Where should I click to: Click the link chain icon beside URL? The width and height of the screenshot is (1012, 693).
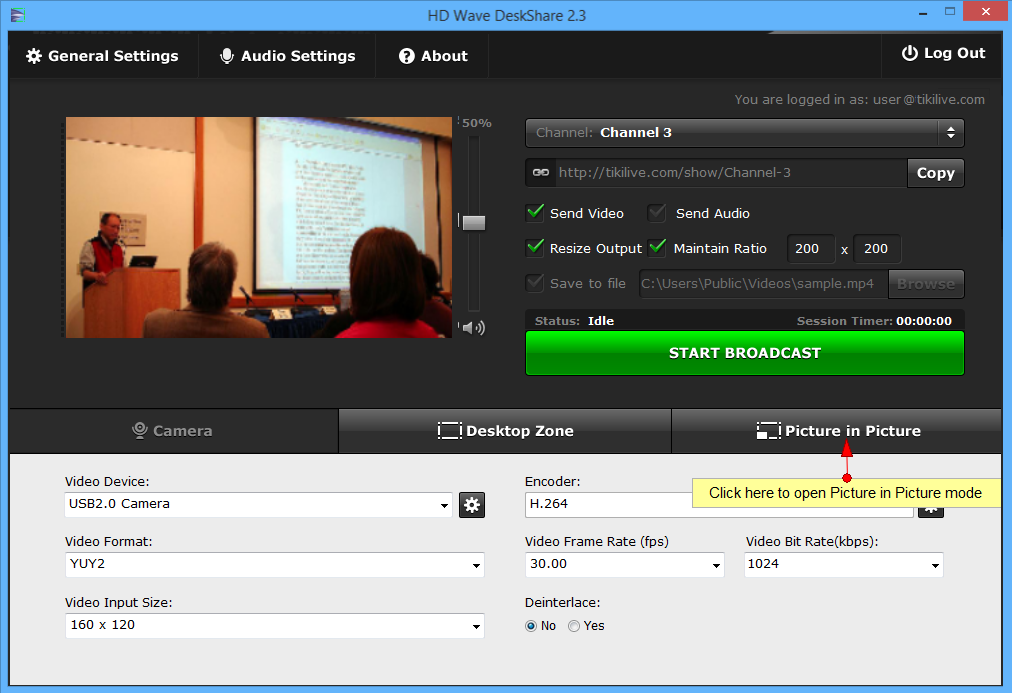click(x=541, y=173)
